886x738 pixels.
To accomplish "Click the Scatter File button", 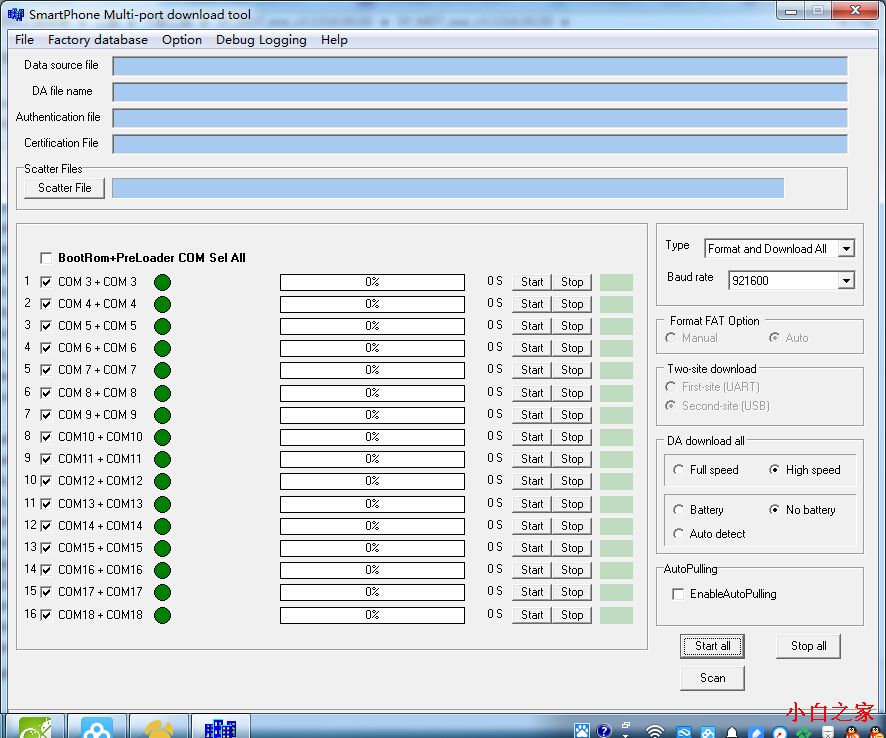I will click(x=64, y=188).
